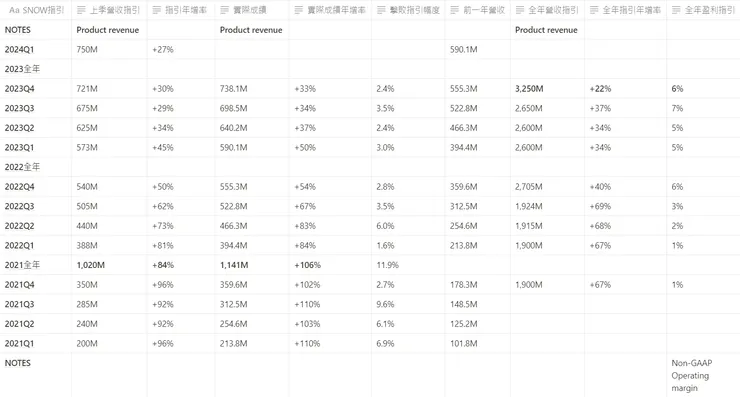This screenshot has width=740, height=397.
Task: Open the SNOW指引 title column header
Action: pyautogui.click(x=36, y=10)
